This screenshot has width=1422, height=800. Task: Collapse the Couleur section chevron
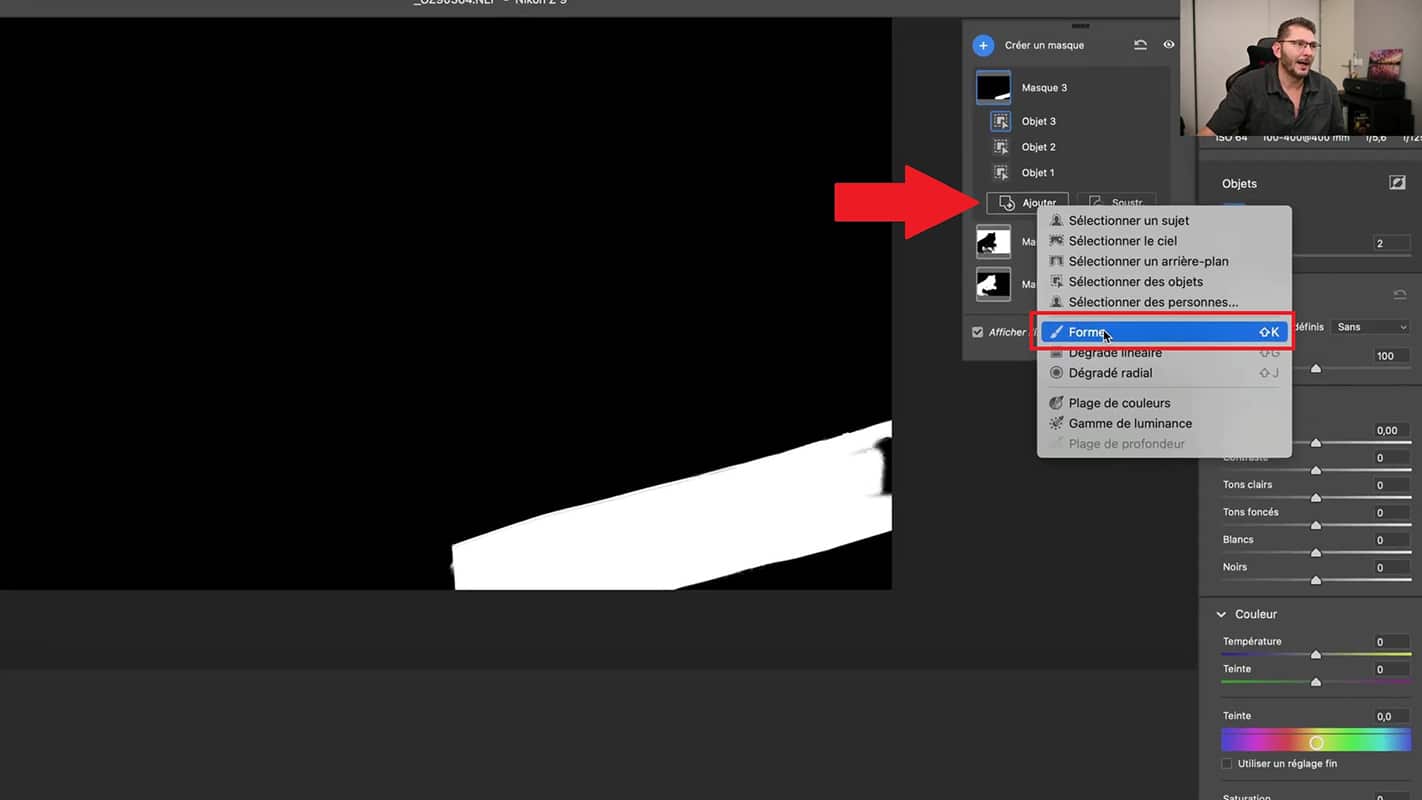coord(1221,614)
